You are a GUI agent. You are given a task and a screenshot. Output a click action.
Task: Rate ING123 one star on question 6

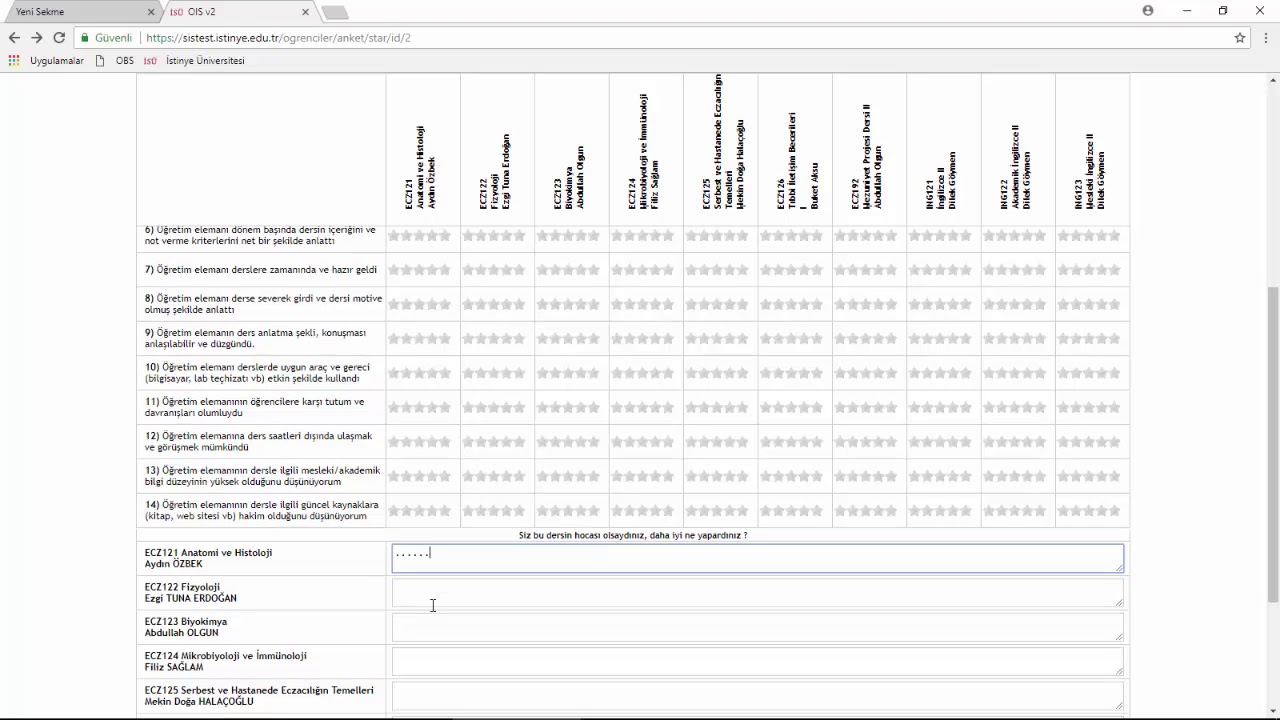click(1063, 236)
